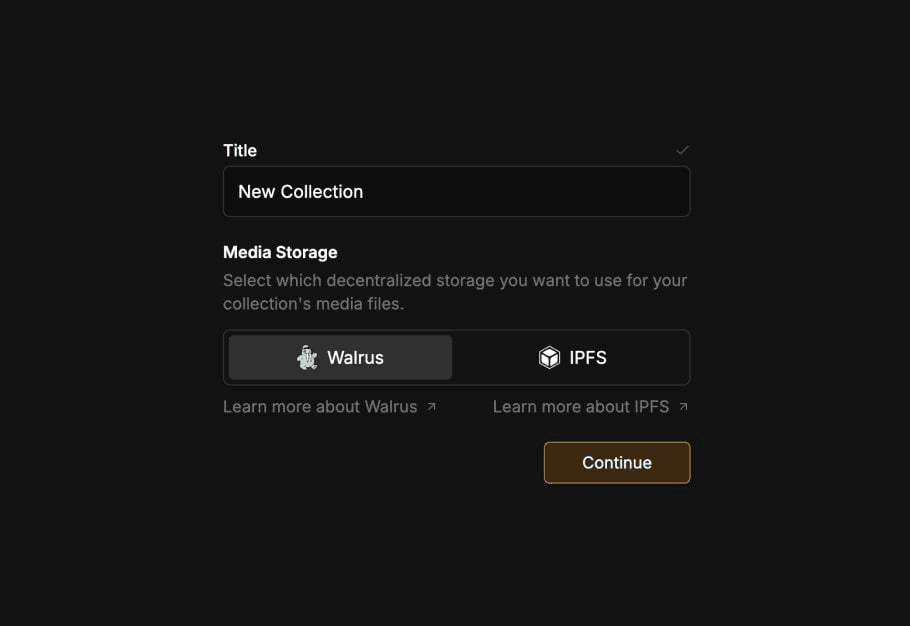The width and height of the screenshot is (910, 626).
Task: Click the word Walrus in storage selector
Action: (355, 357)
